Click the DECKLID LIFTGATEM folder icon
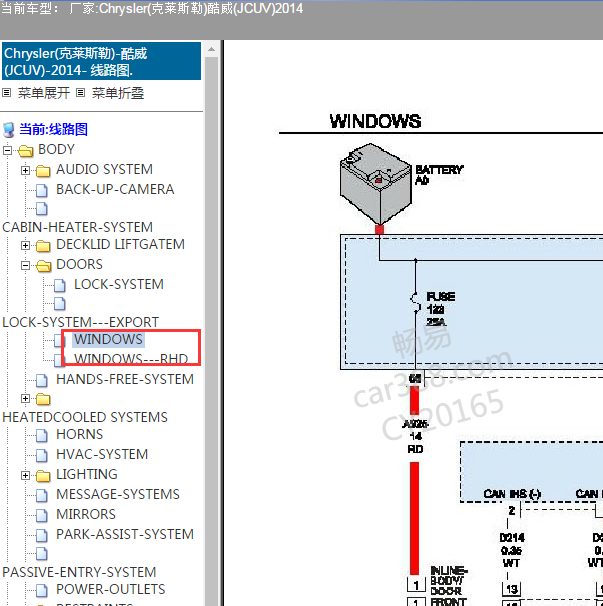Screen dimensions: 603x606 (43, 245)
